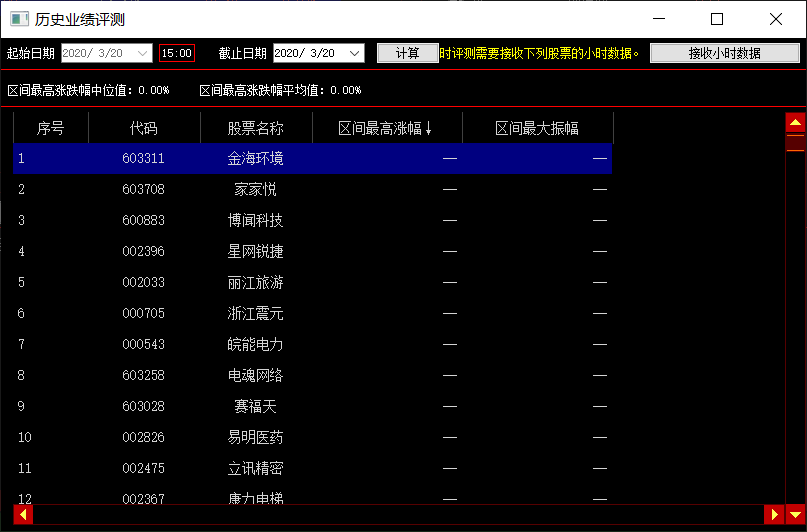
Task: Select the 立讯精密 stock row
Action: tap(255, 468)
